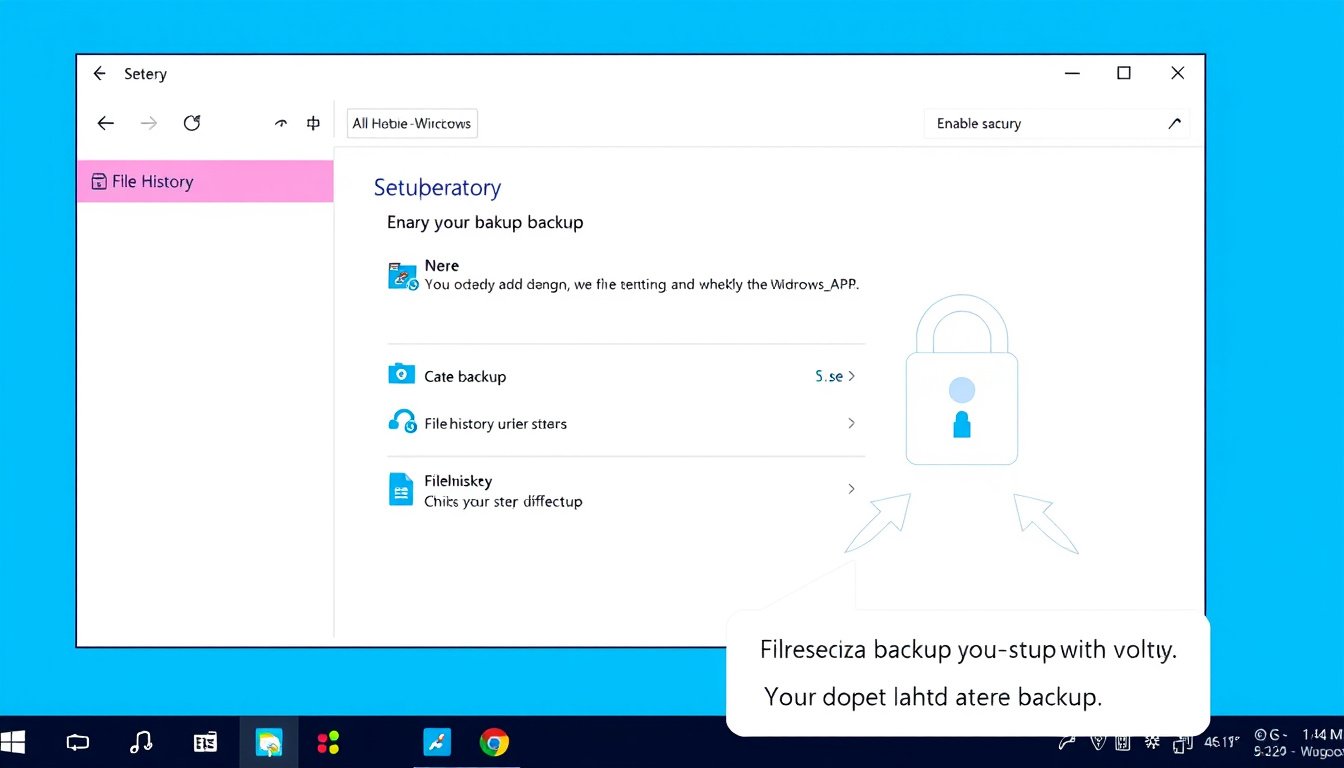Screen dimensions: 1344x768
Task: Click the Nere drive icon
Action: (x=402, y=276)
